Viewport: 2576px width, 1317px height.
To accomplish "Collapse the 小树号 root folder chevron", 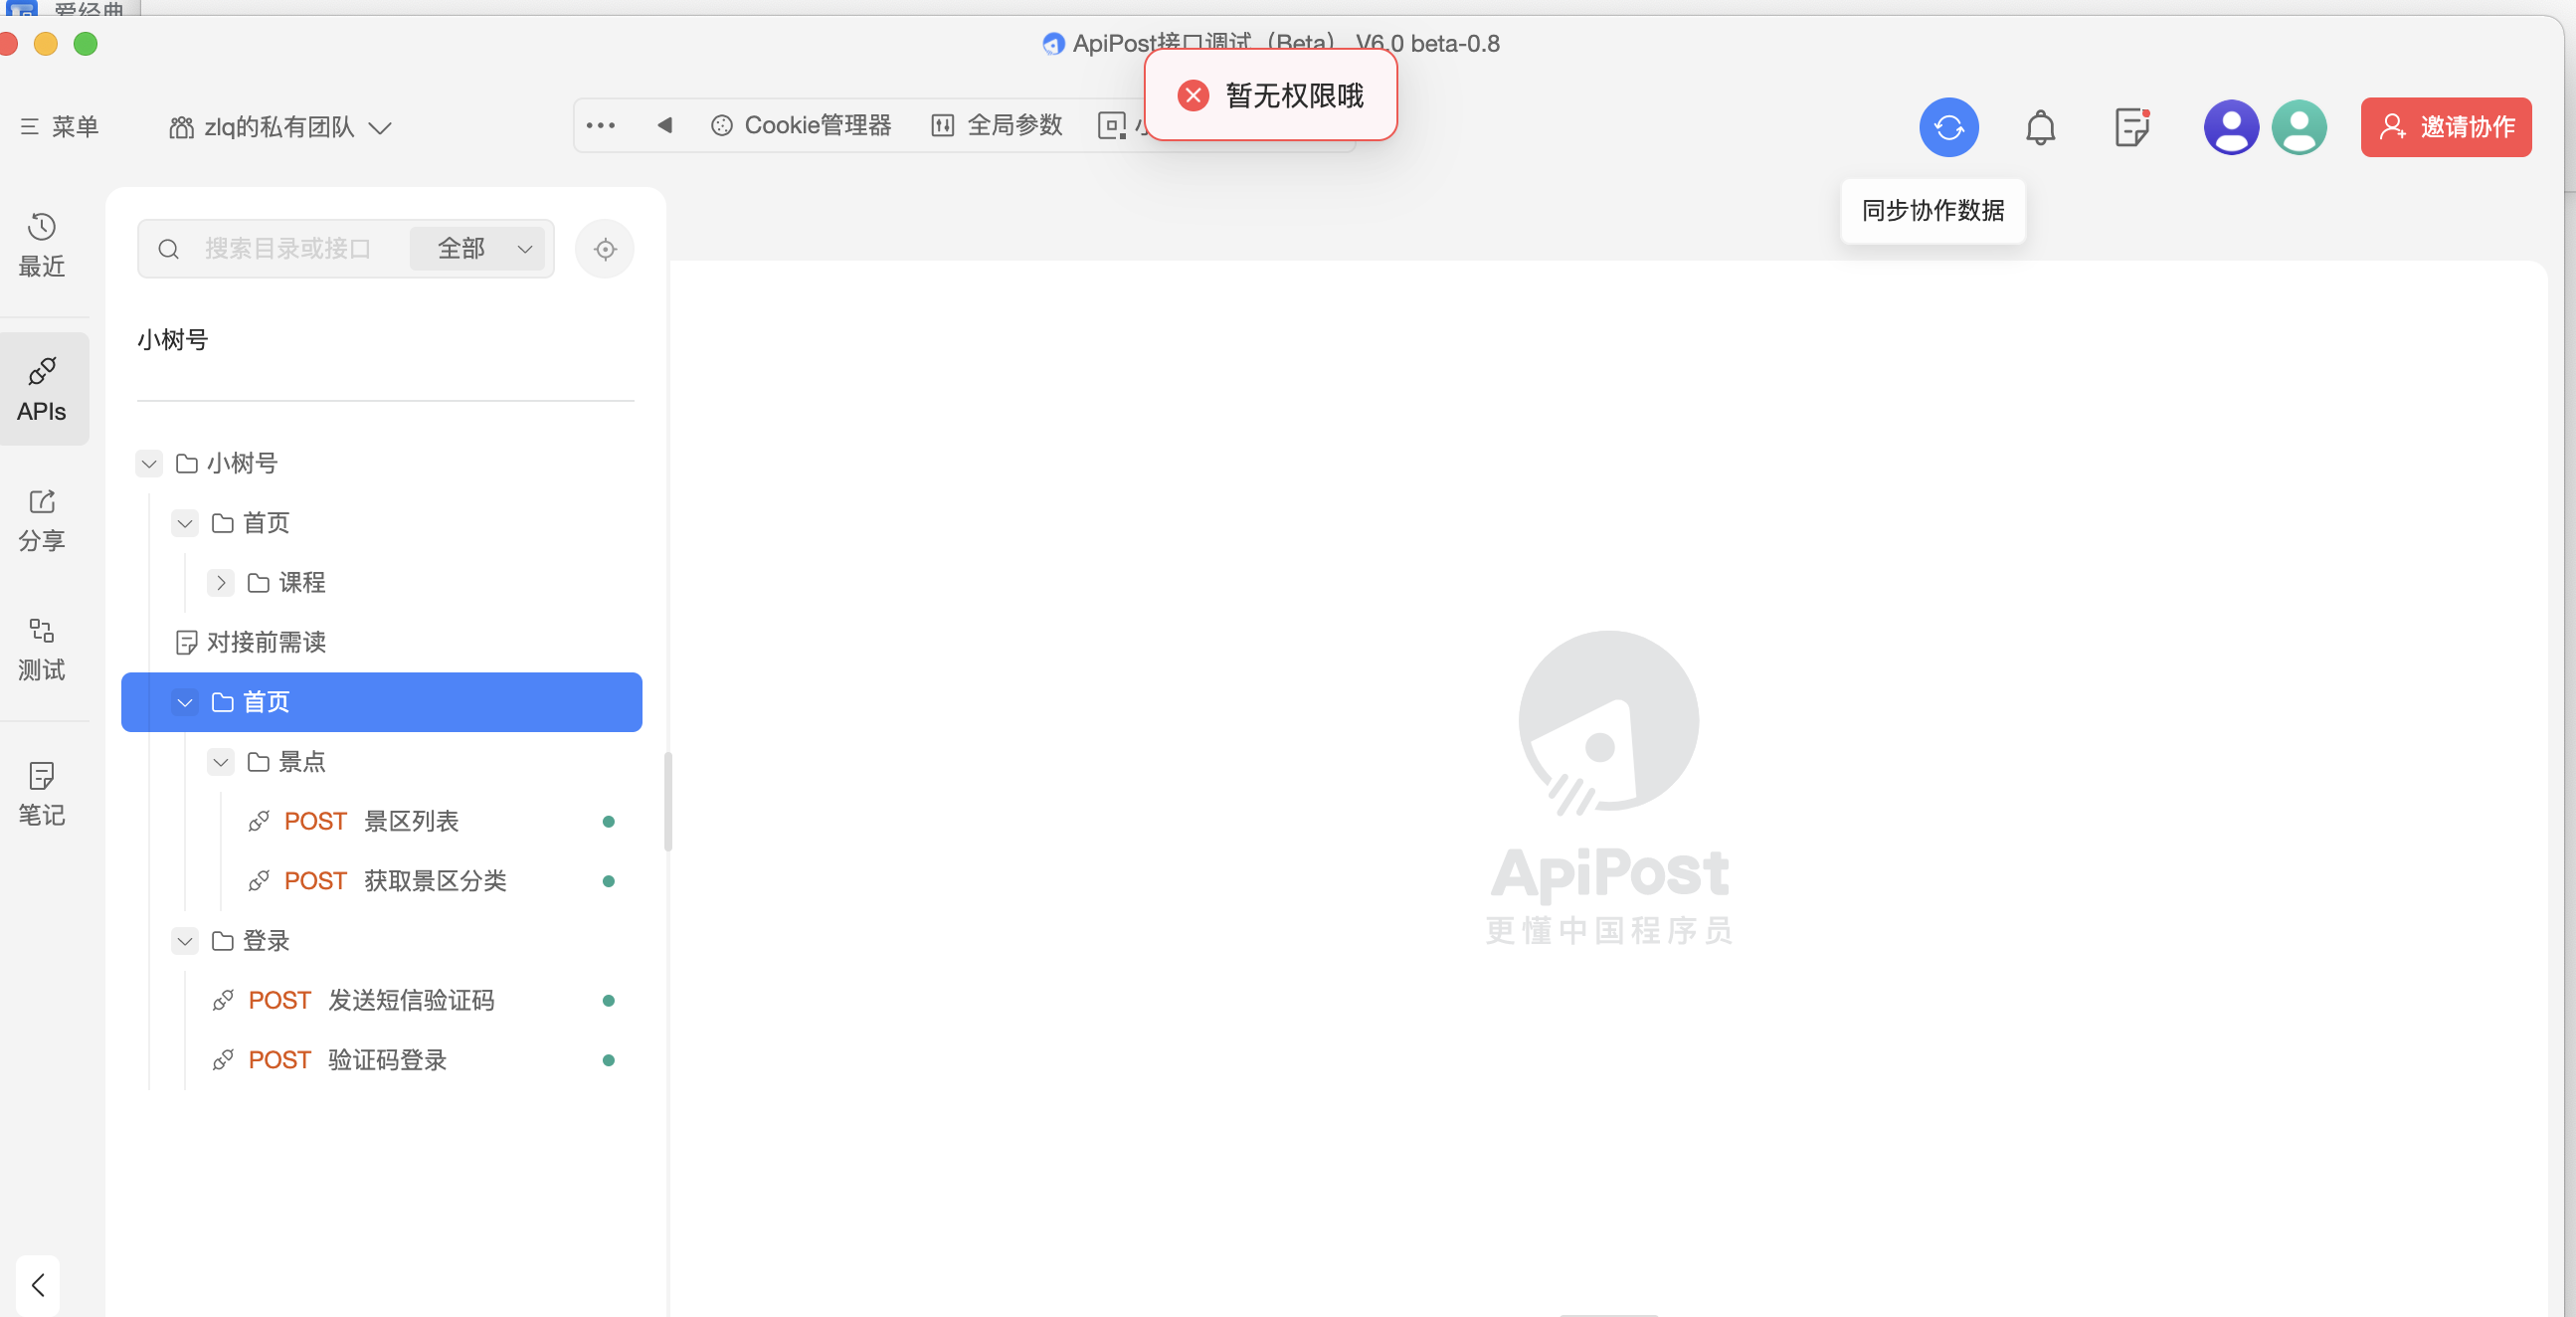I will [149, 463].
